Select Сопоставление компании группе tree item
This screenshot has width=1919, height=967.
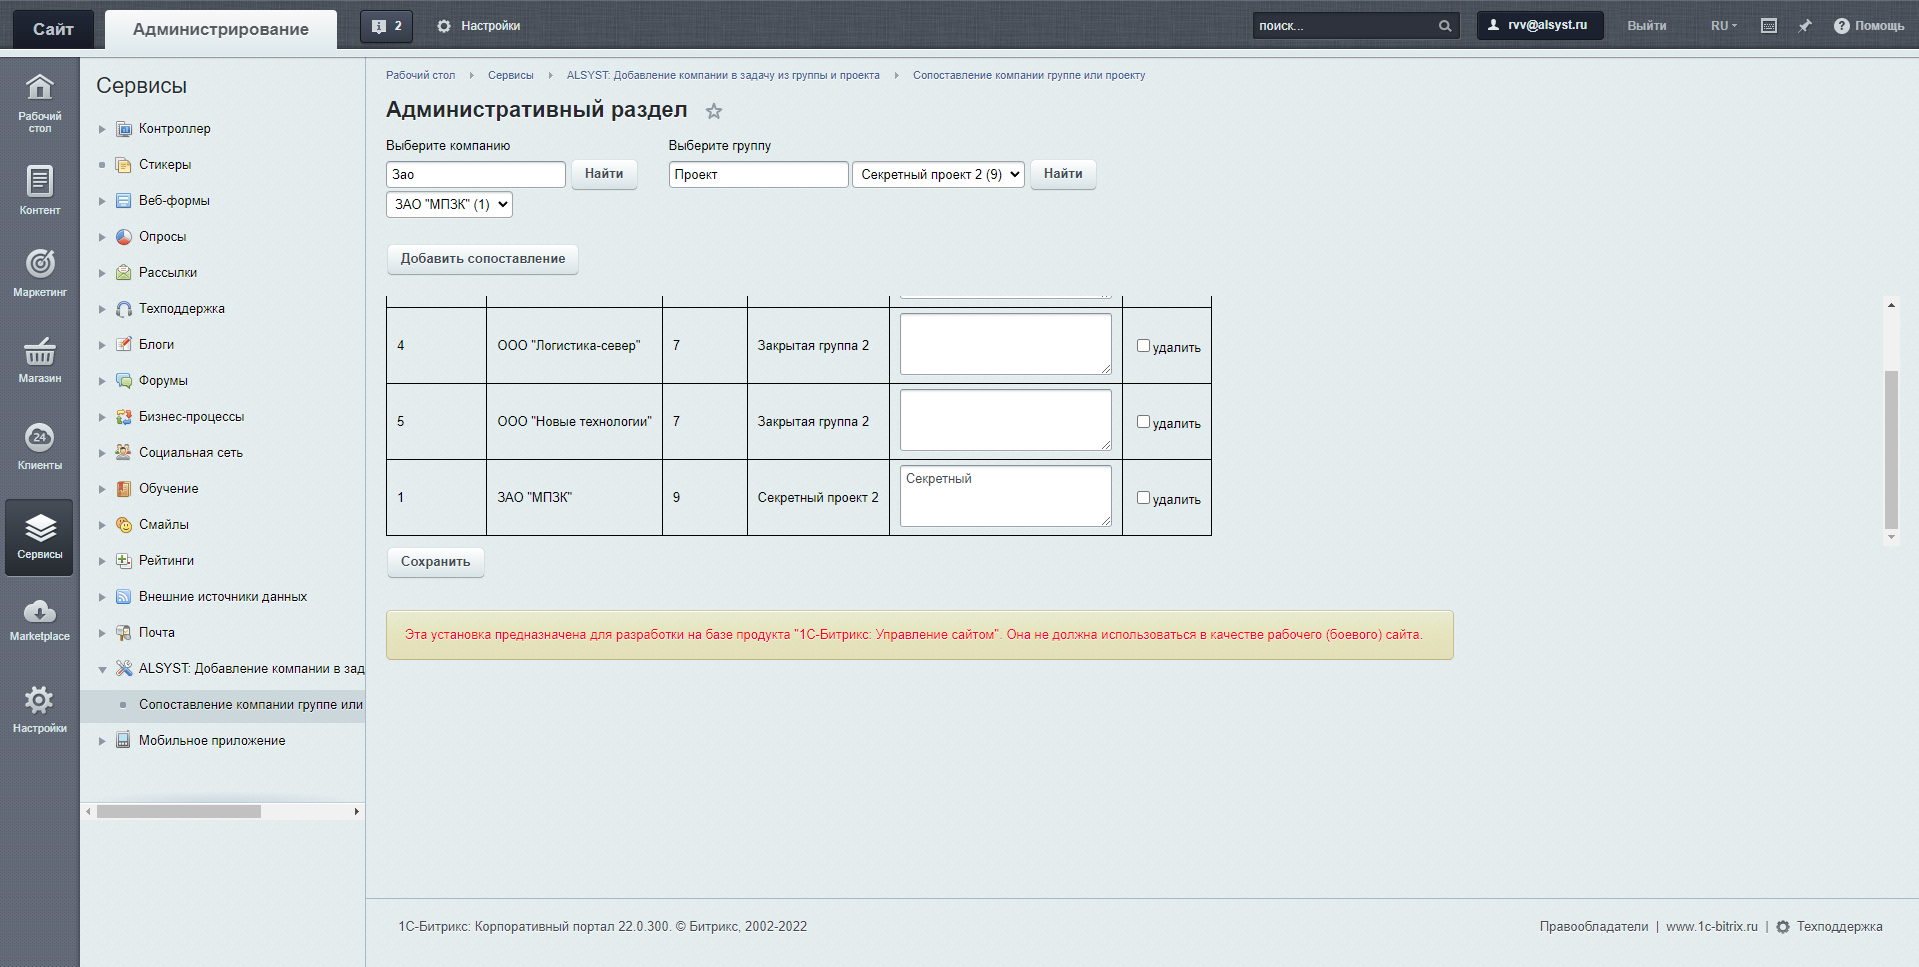coord(250,705)
